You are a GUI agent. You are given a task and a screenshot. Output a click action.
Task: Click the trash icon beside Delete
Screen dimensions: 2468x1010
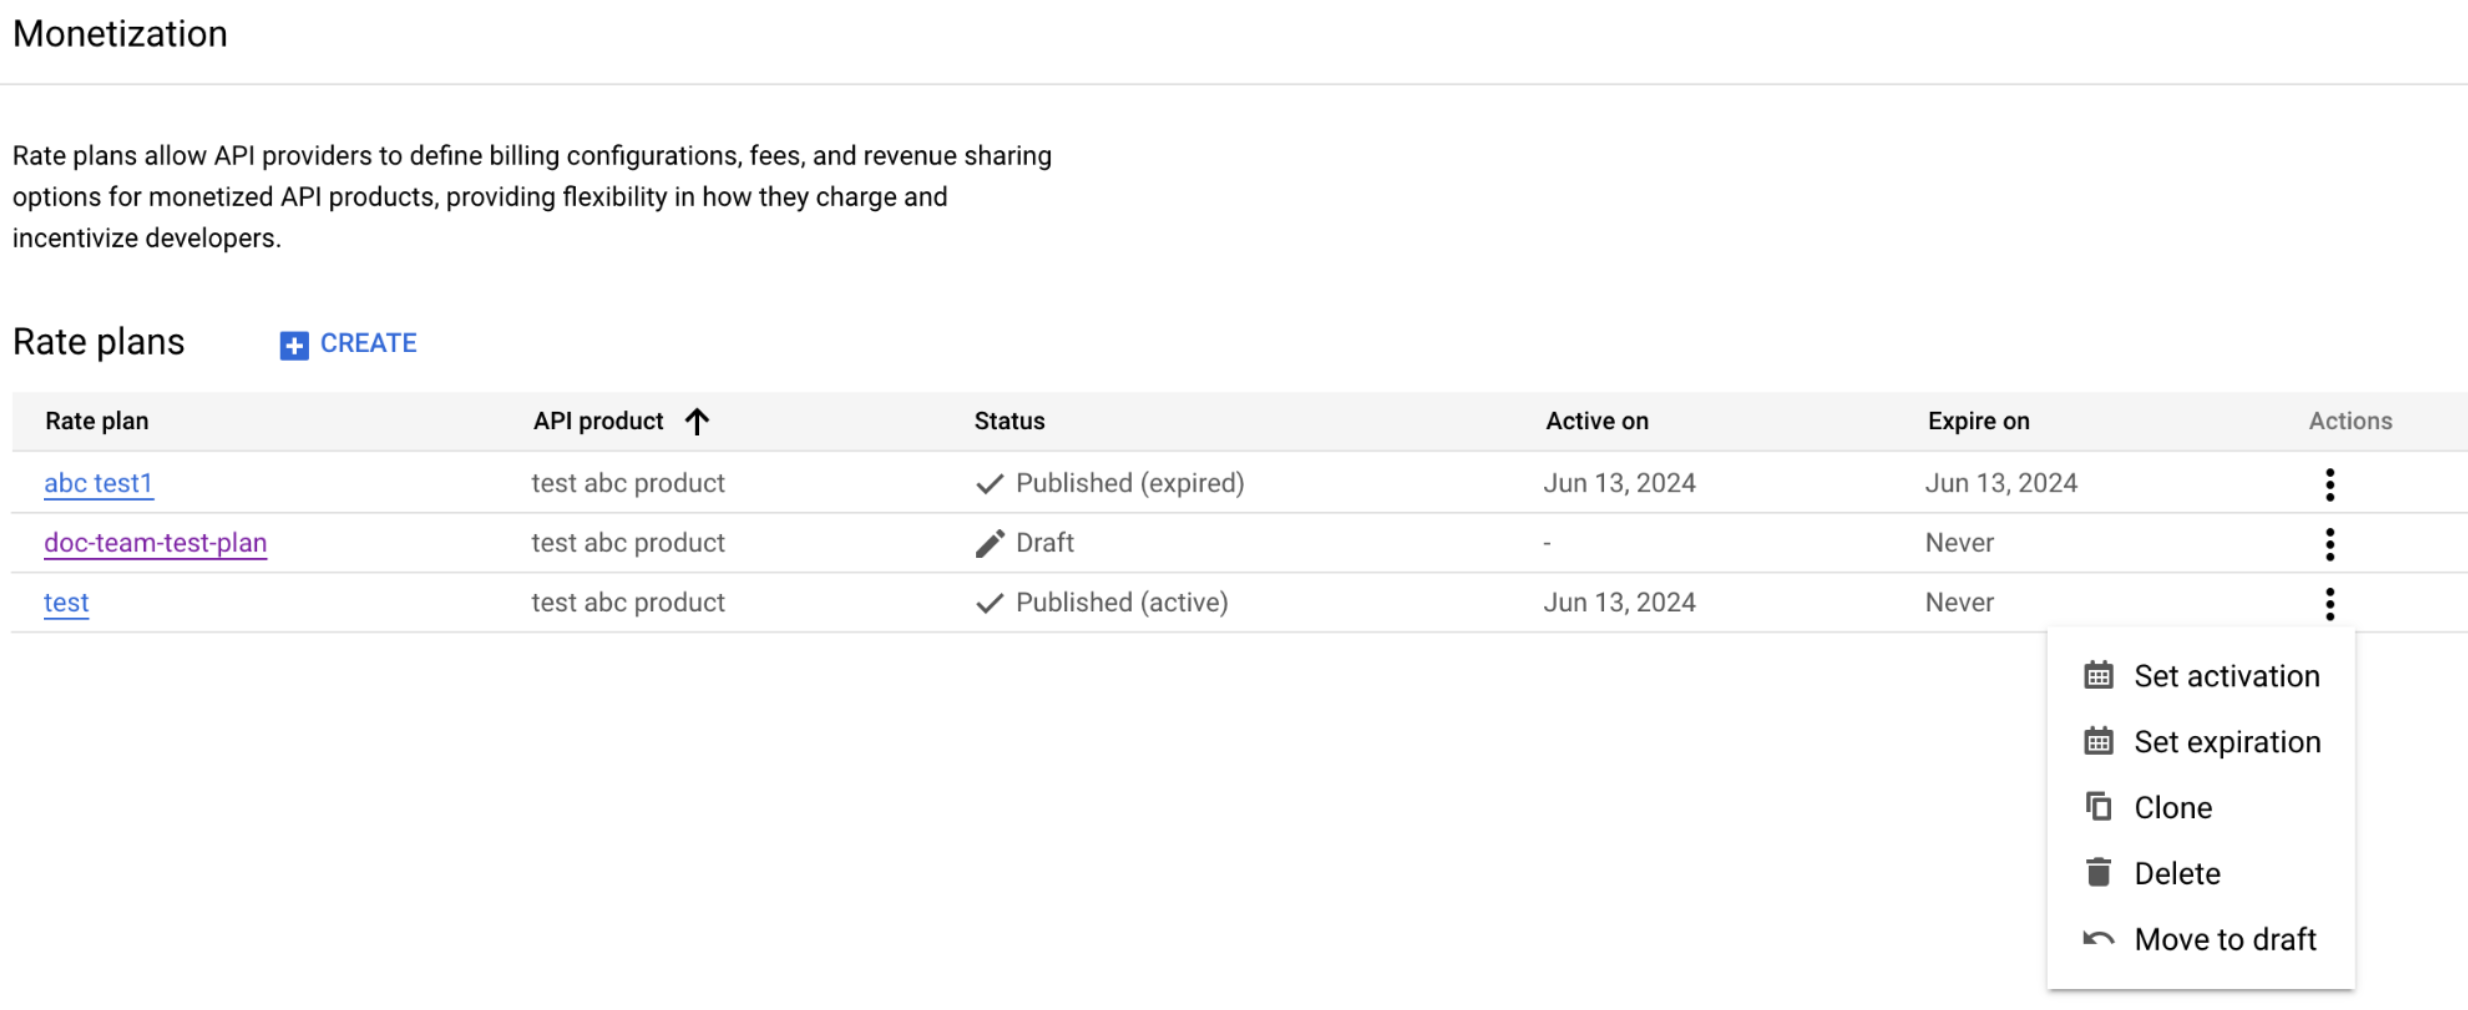[x=2097, y=872]
